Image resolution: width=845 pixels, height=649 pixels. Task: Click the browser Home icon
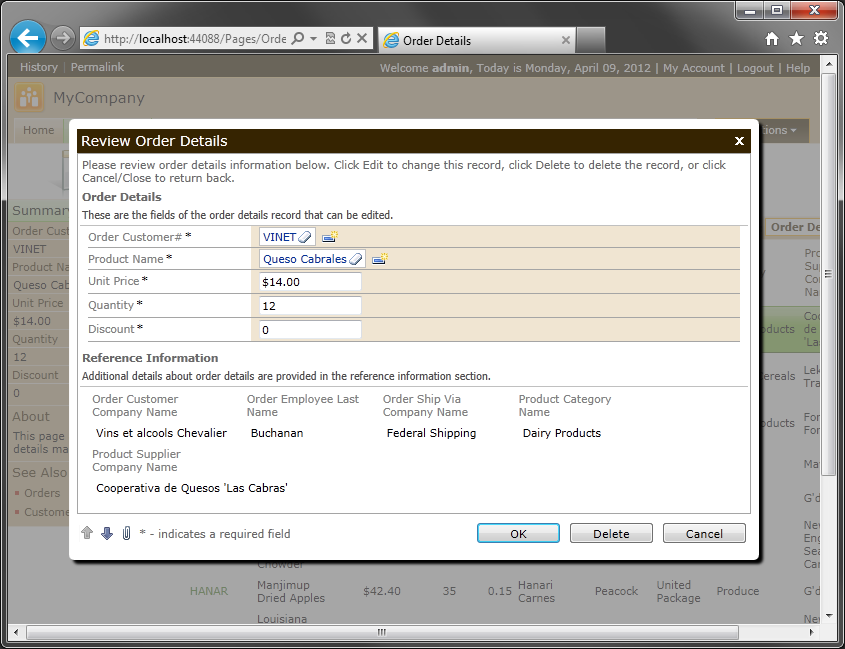click(x=772, y=39)
